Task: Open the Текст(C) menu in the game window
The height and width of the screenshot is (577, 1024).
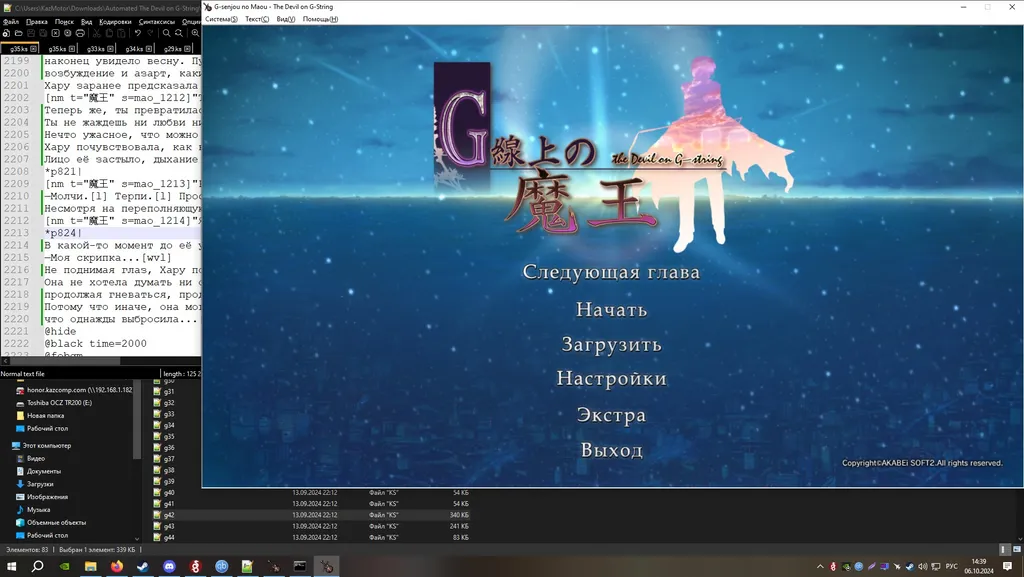Action: 257,19
